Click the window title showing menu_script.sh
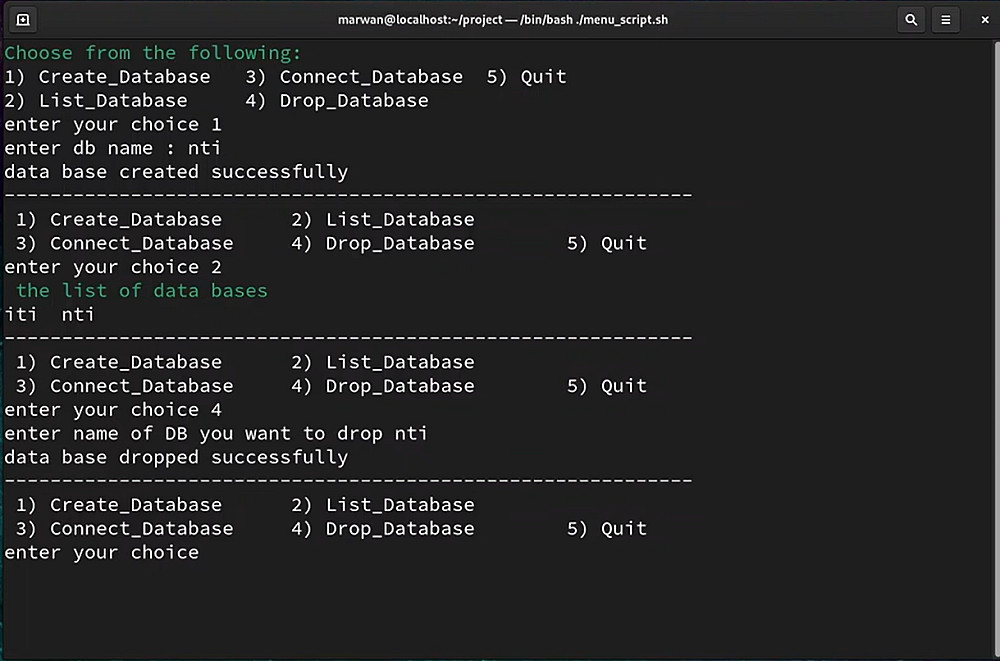The height and width of the screenshot is (661, 1000). point(503,19)
